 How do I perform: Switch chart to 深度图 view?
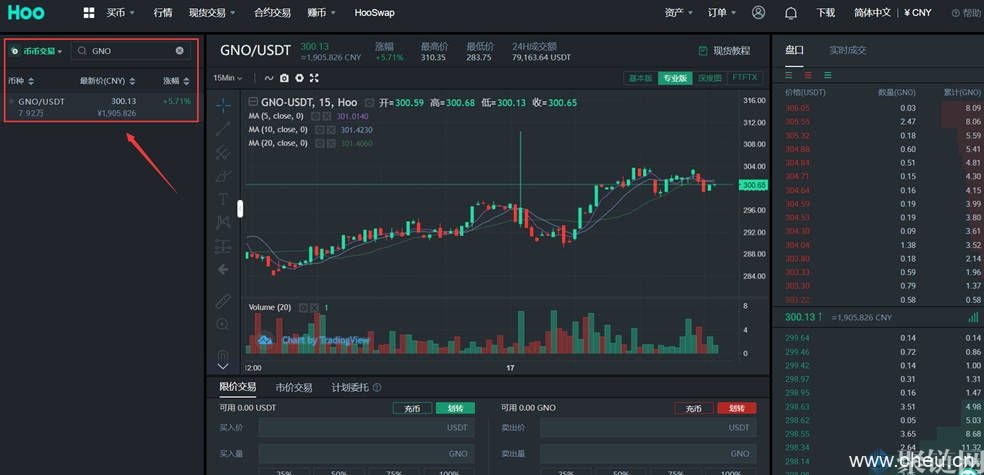pos(709,77)
